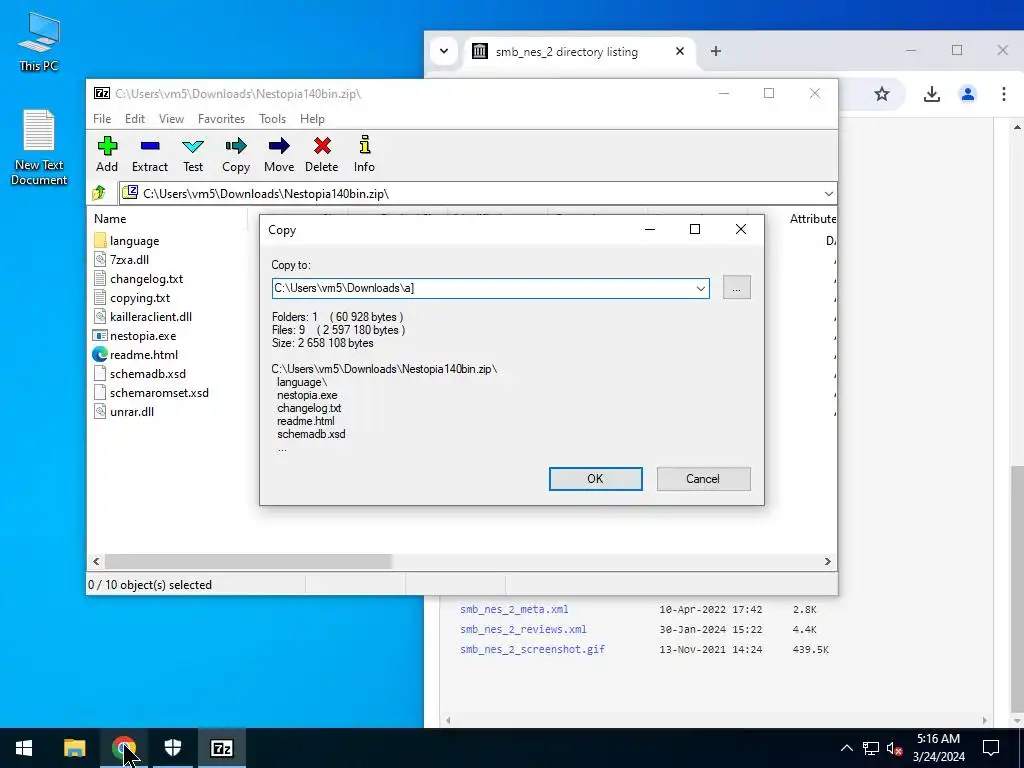Open Chrome three-dot menu

point(1004,94)
